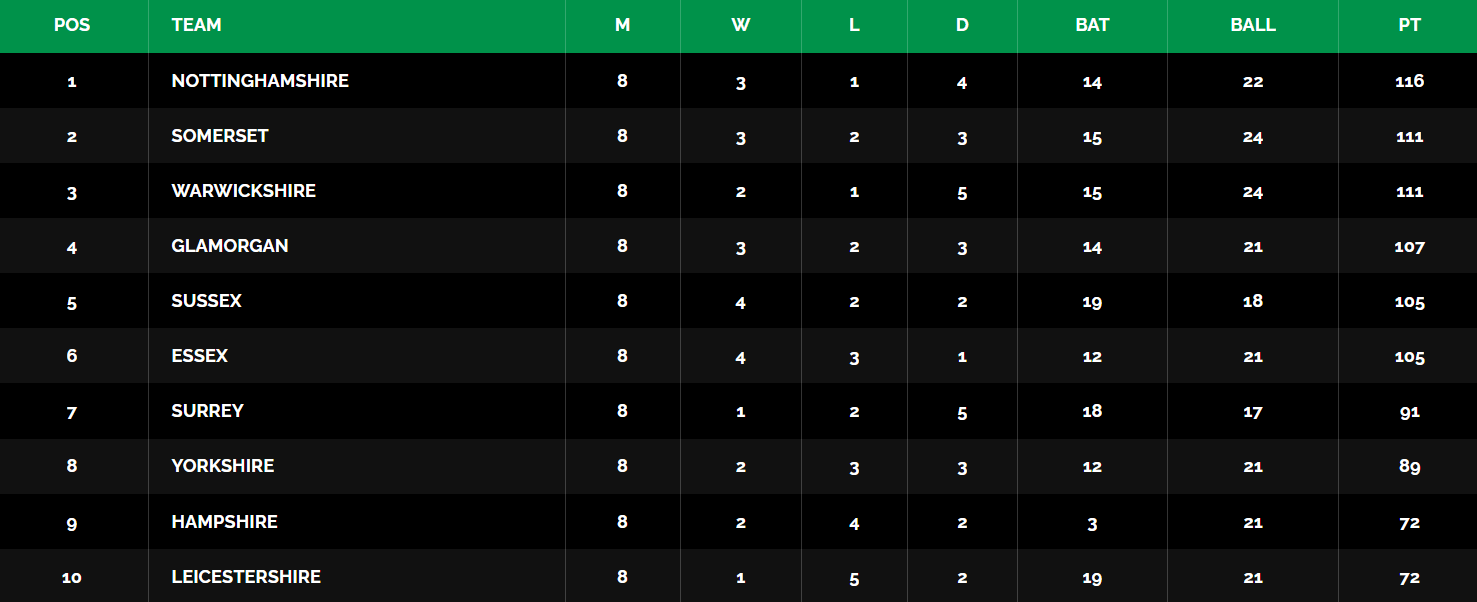This screenshot has width=1477, height=602.
Task: Click the Leicestershire team name
Action: point(246,577)
